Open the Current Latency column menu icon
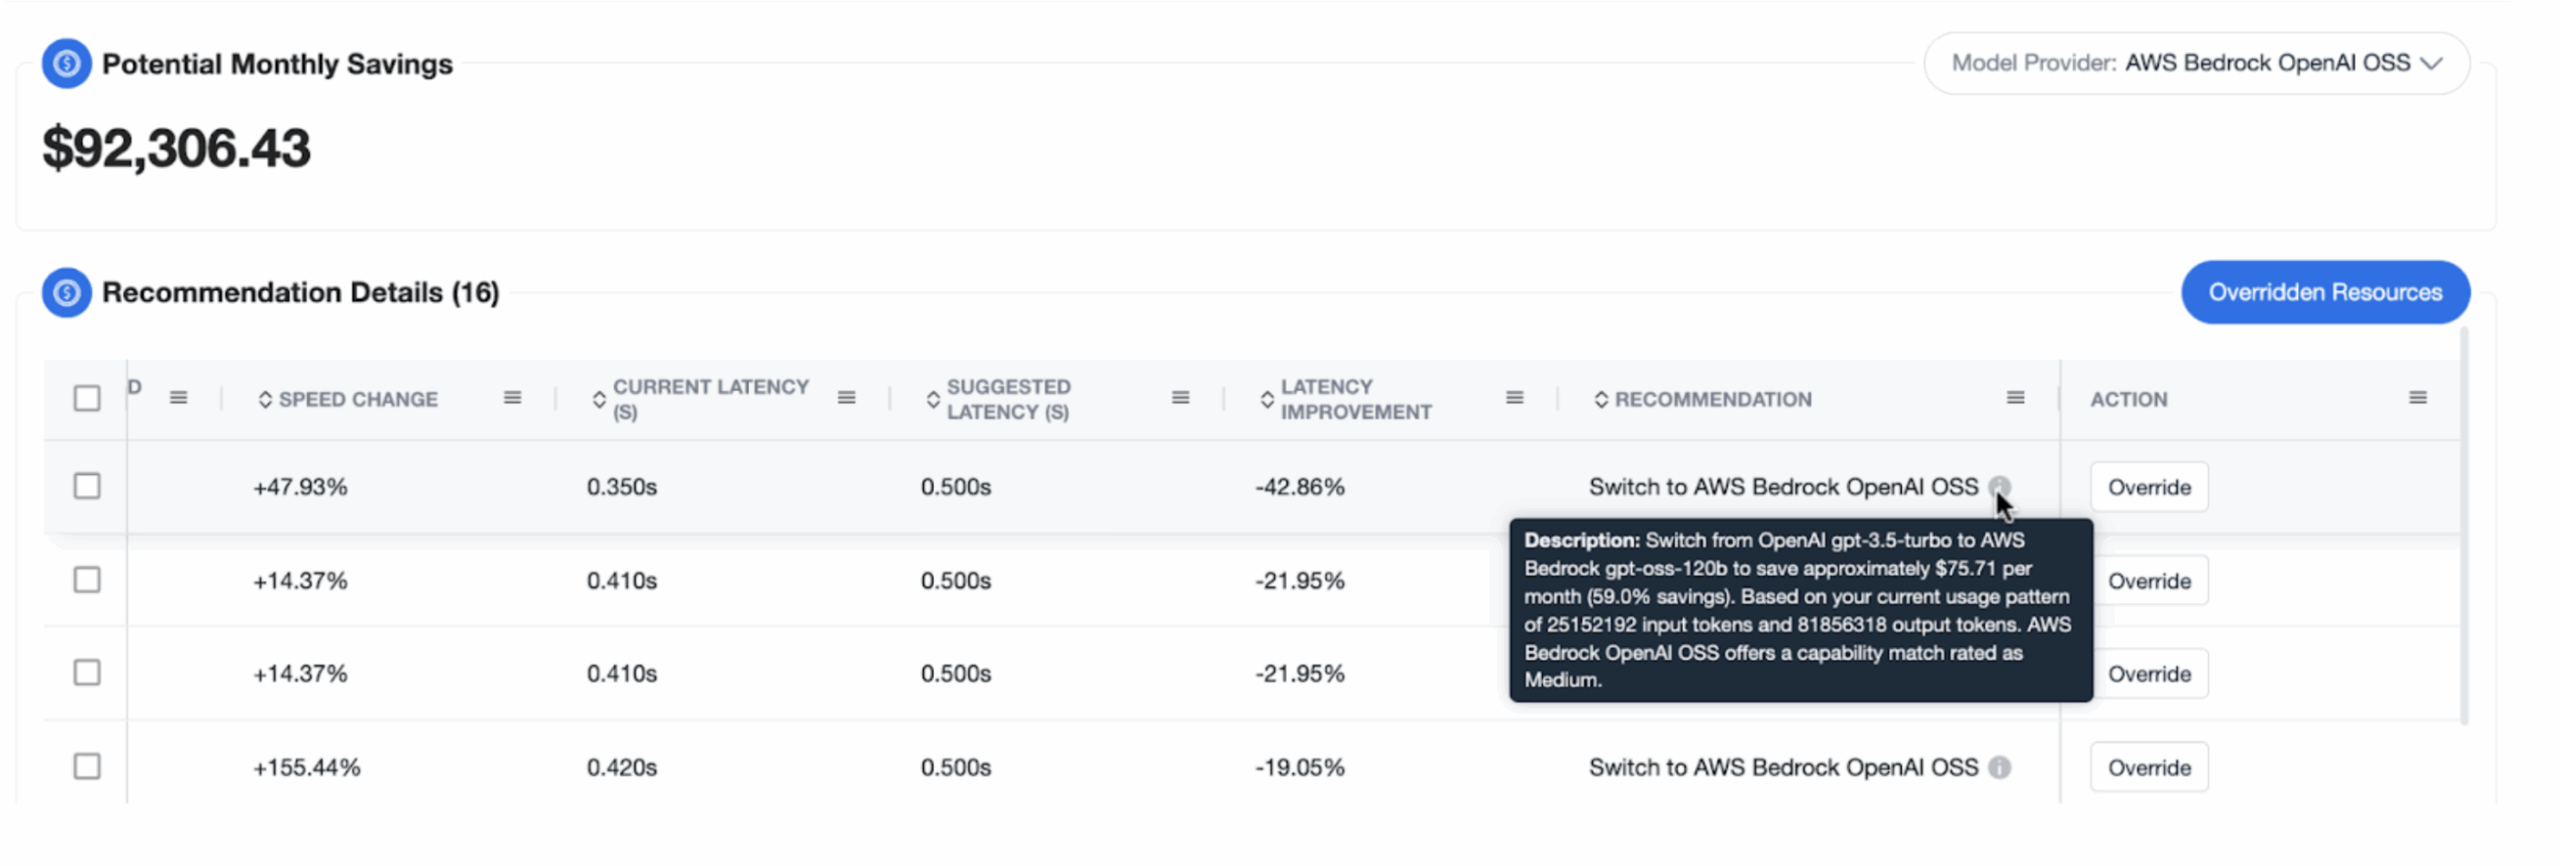Screen dimensions: 2560x866 click(846, 398)
